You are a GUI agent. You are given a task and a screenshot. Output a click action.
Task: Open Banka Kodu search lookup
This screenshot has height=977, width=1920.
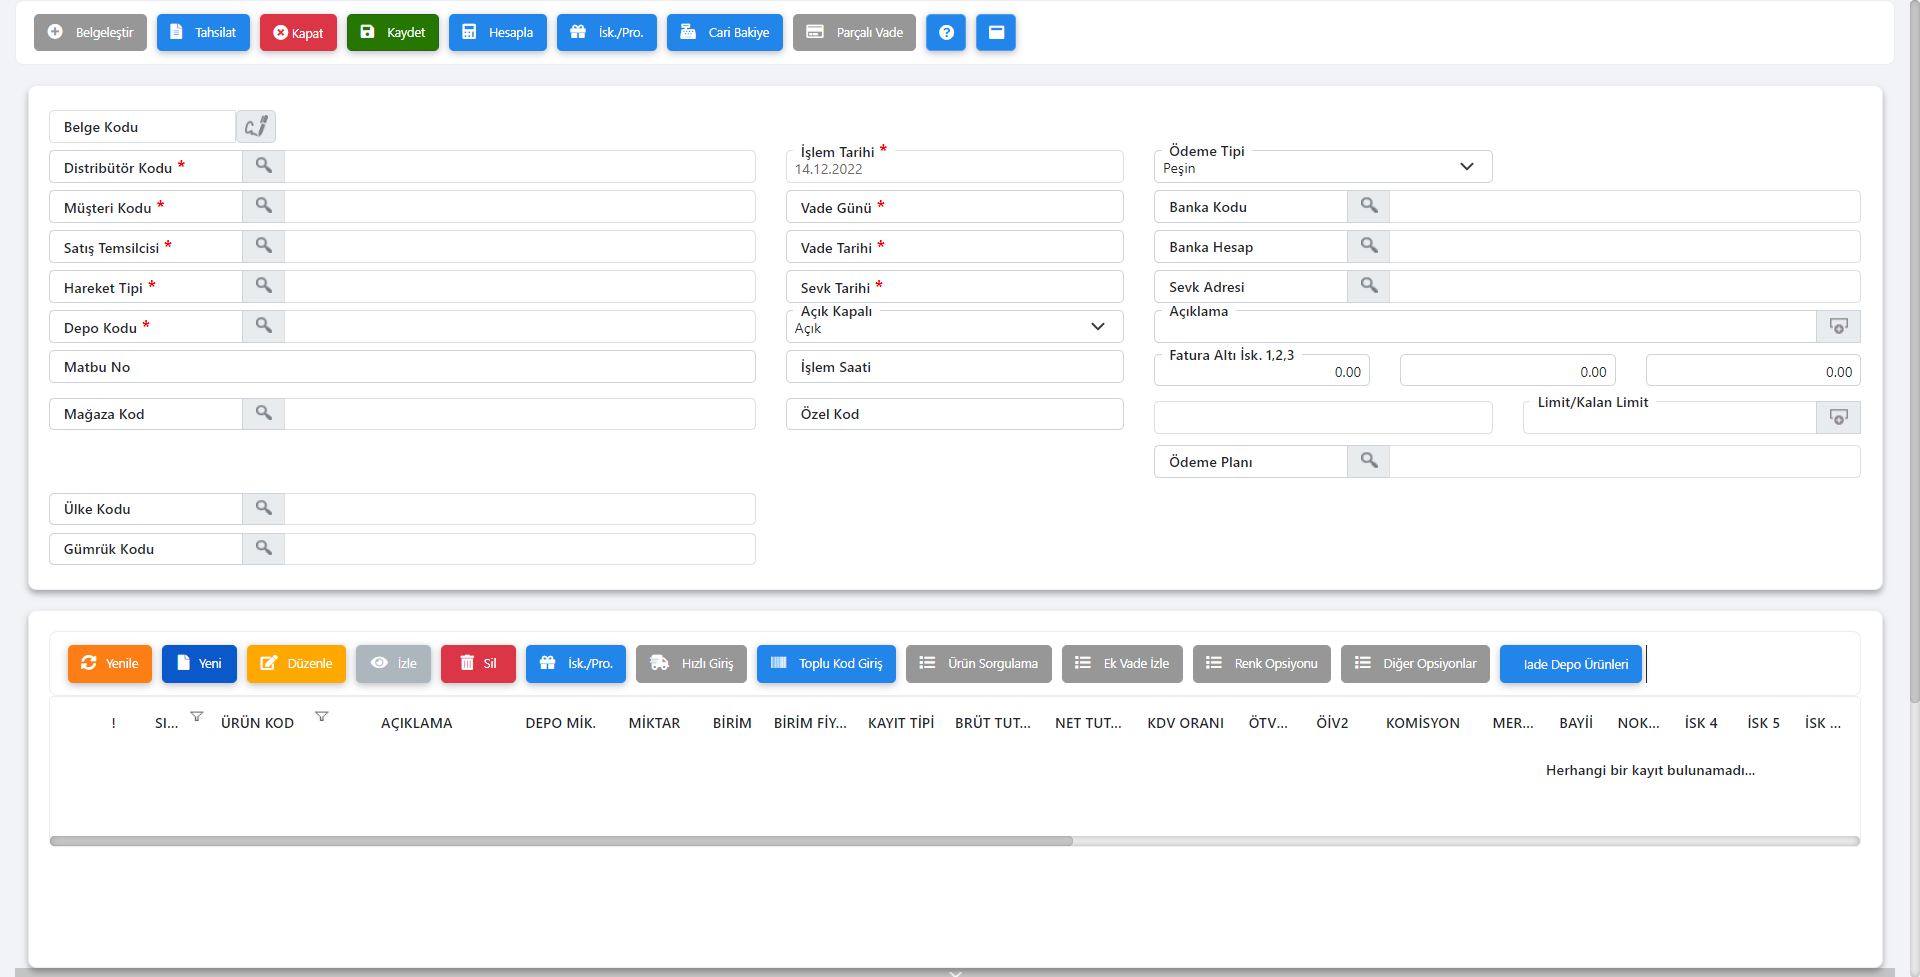click(x=1368, y=206)
